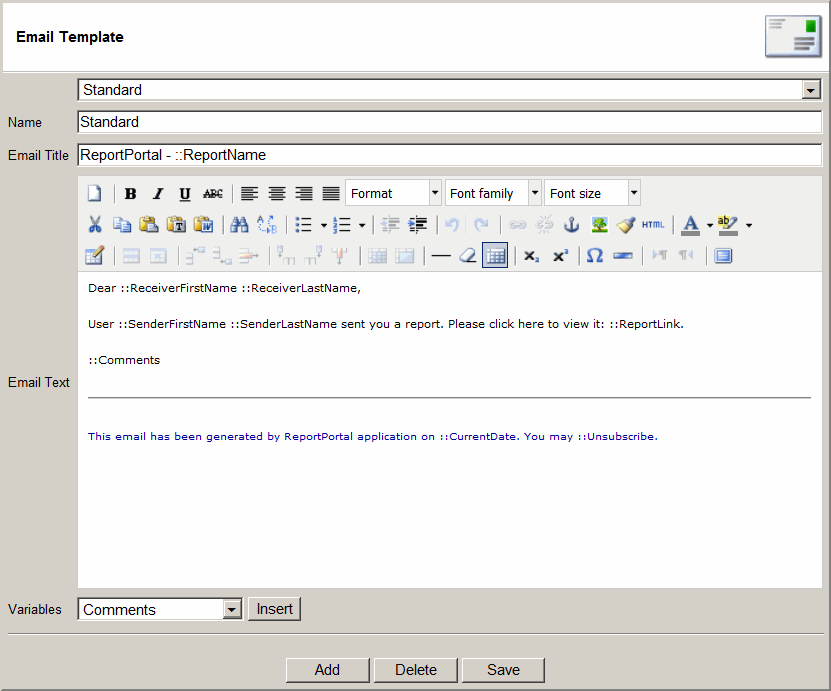Open the Variables dropdown showing Comments

click(x=160, y=609)
